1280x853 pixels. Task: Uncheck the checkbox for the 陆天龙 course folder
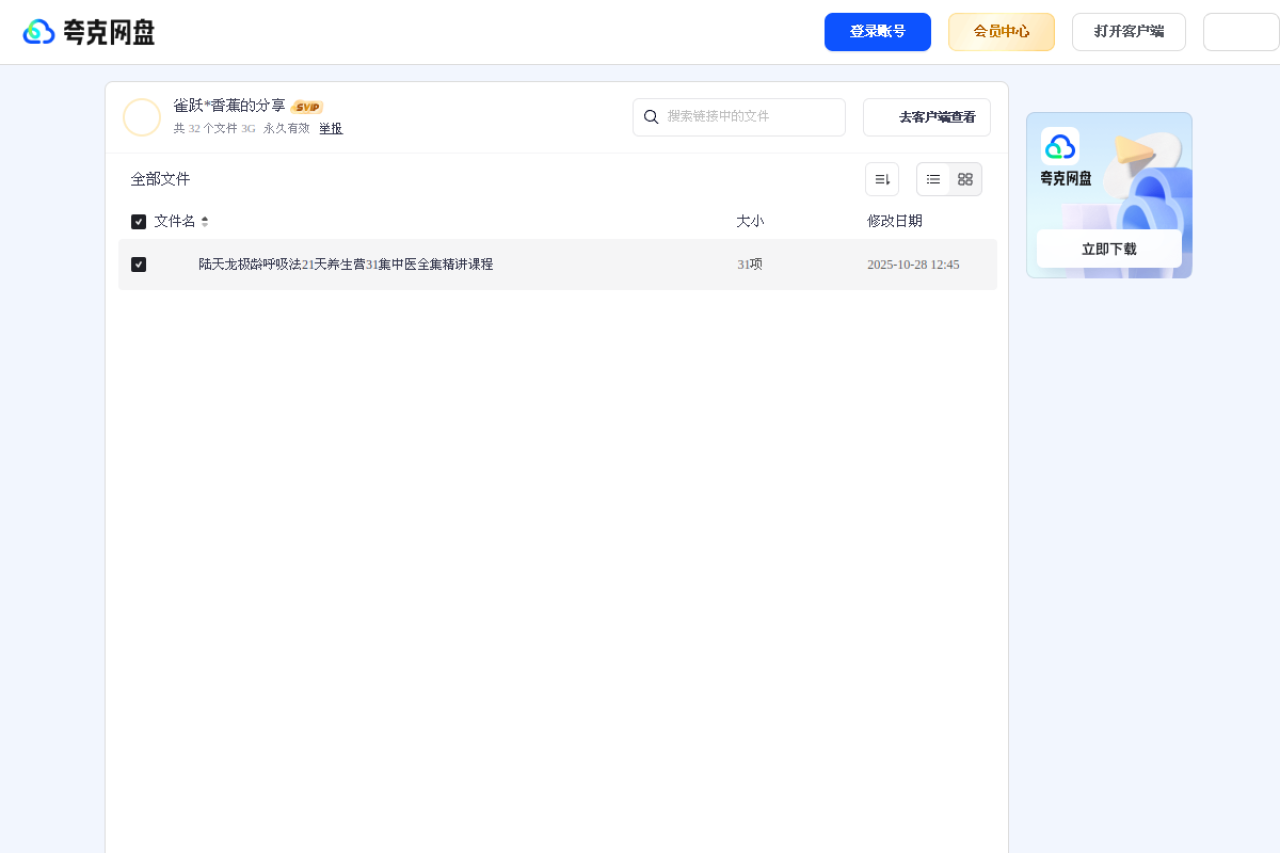[x=139, y=264]
